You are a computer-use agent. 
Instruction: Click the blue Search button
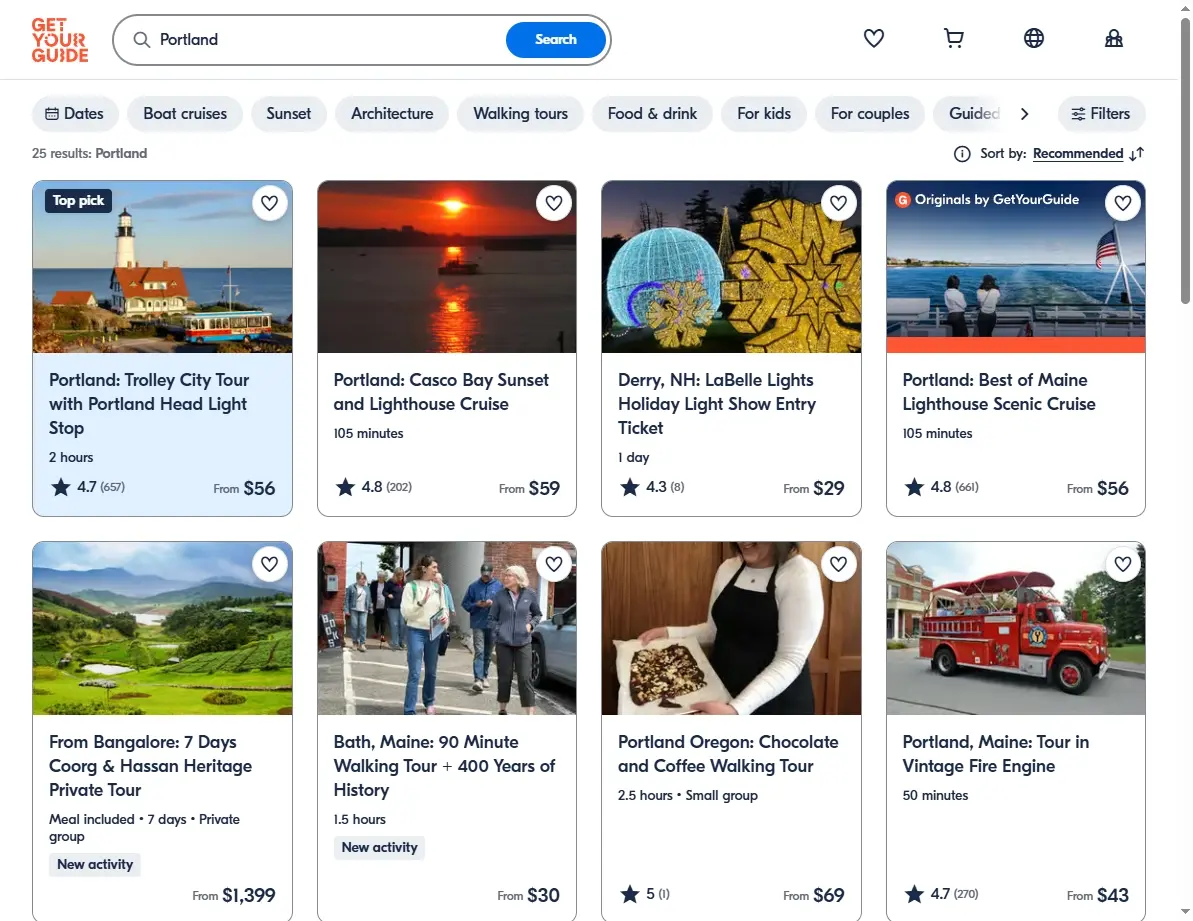click(x=555, y=40)
